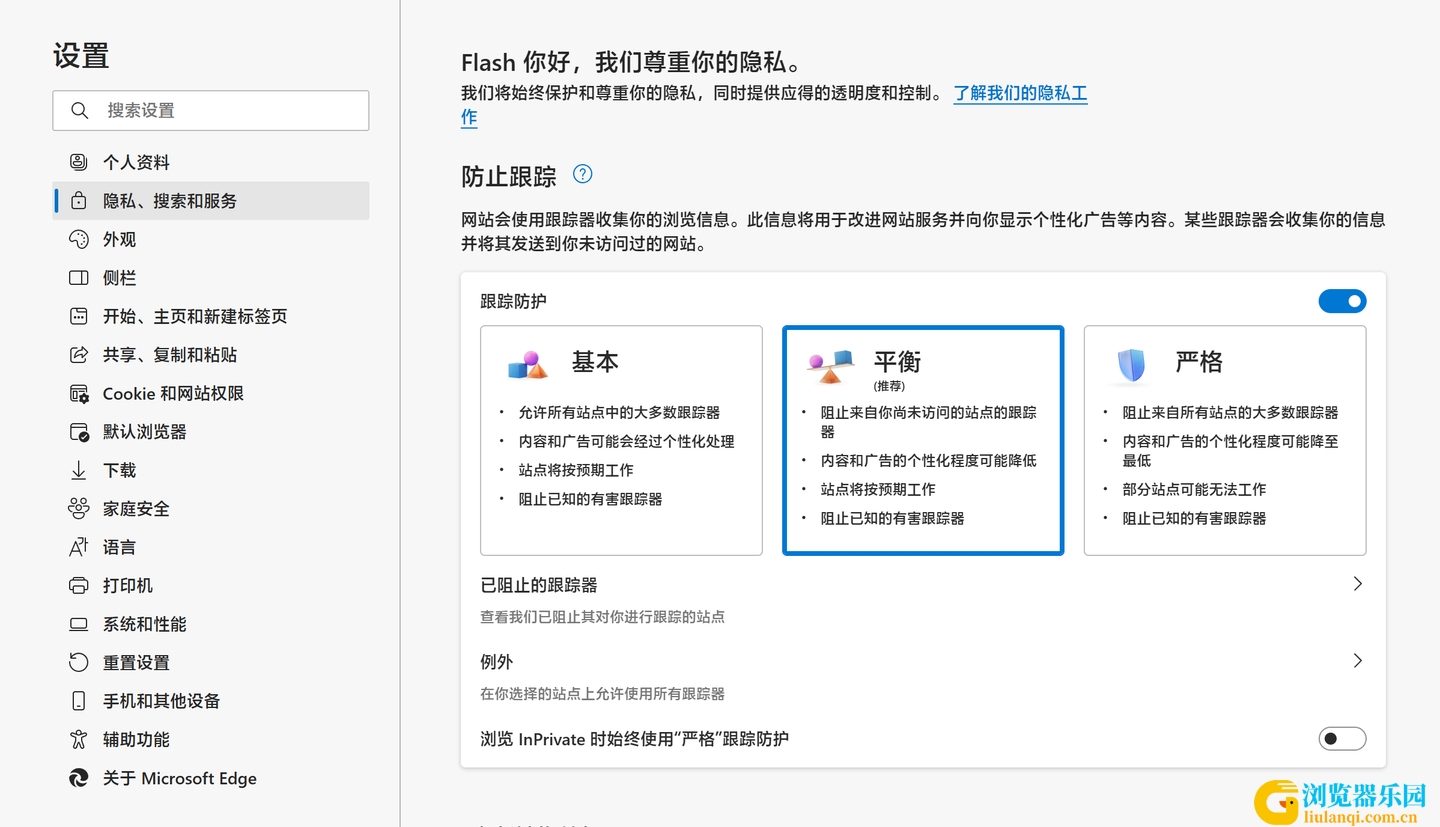This screenshot has width=1440, height=827.
Task: Click the 系统和性能 laptop icon
Action: tap(79, 624)
